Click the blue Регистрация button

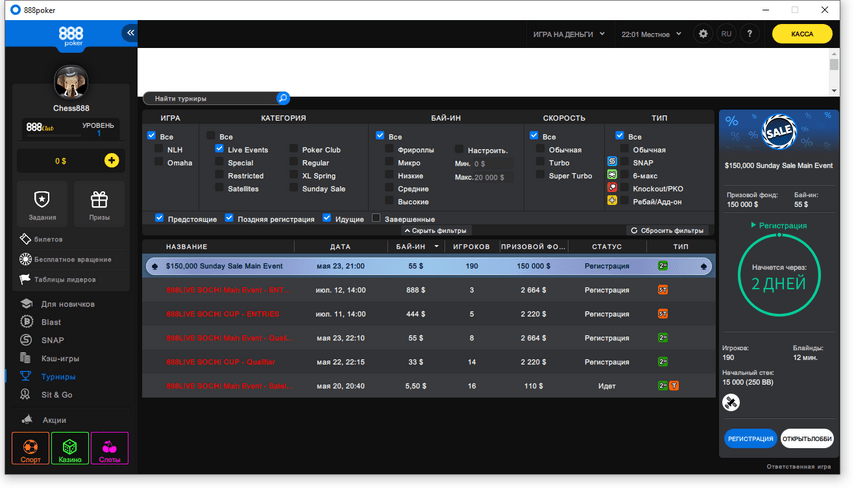751,438
